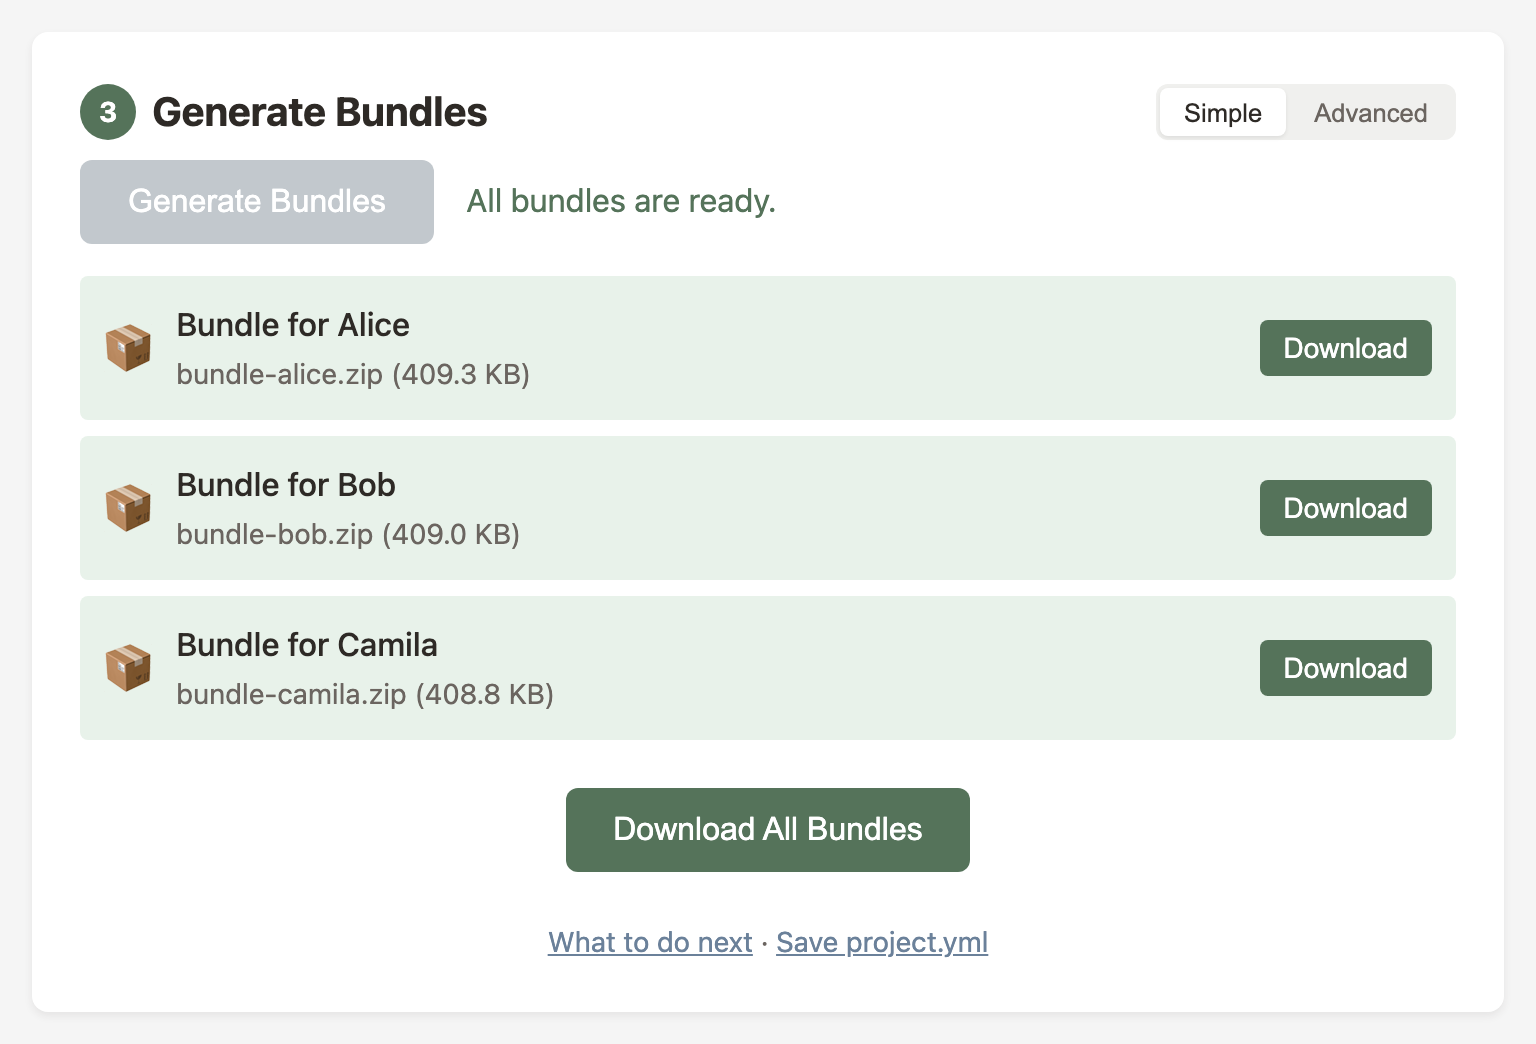The height and width of the screenshot is (1044, 1536).
Task: Select the row for Bundle for Bob
Action: (x=700, y=508)
